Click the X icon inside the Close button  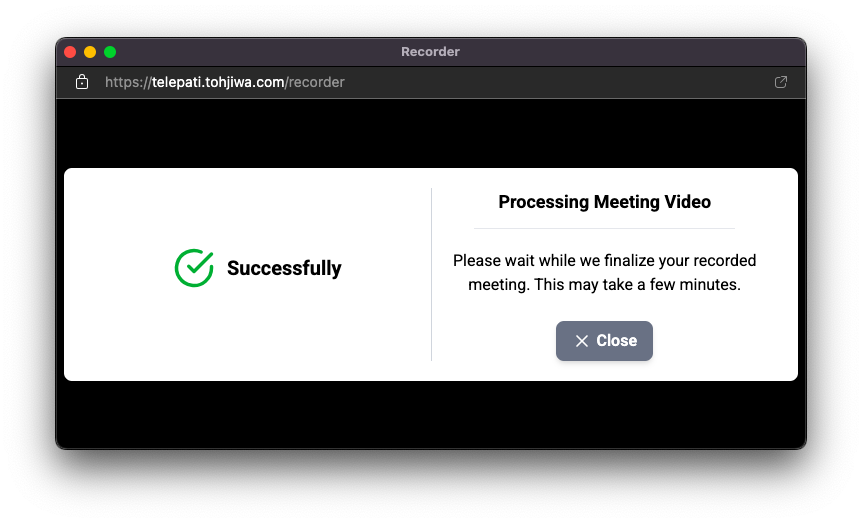(581, 341)
